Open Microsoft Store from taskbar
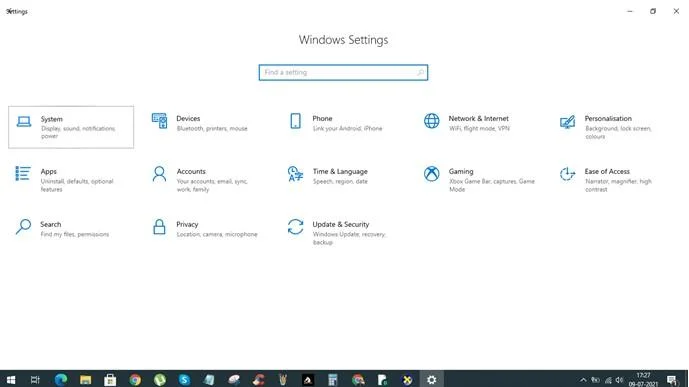 [x=110, y=380]
